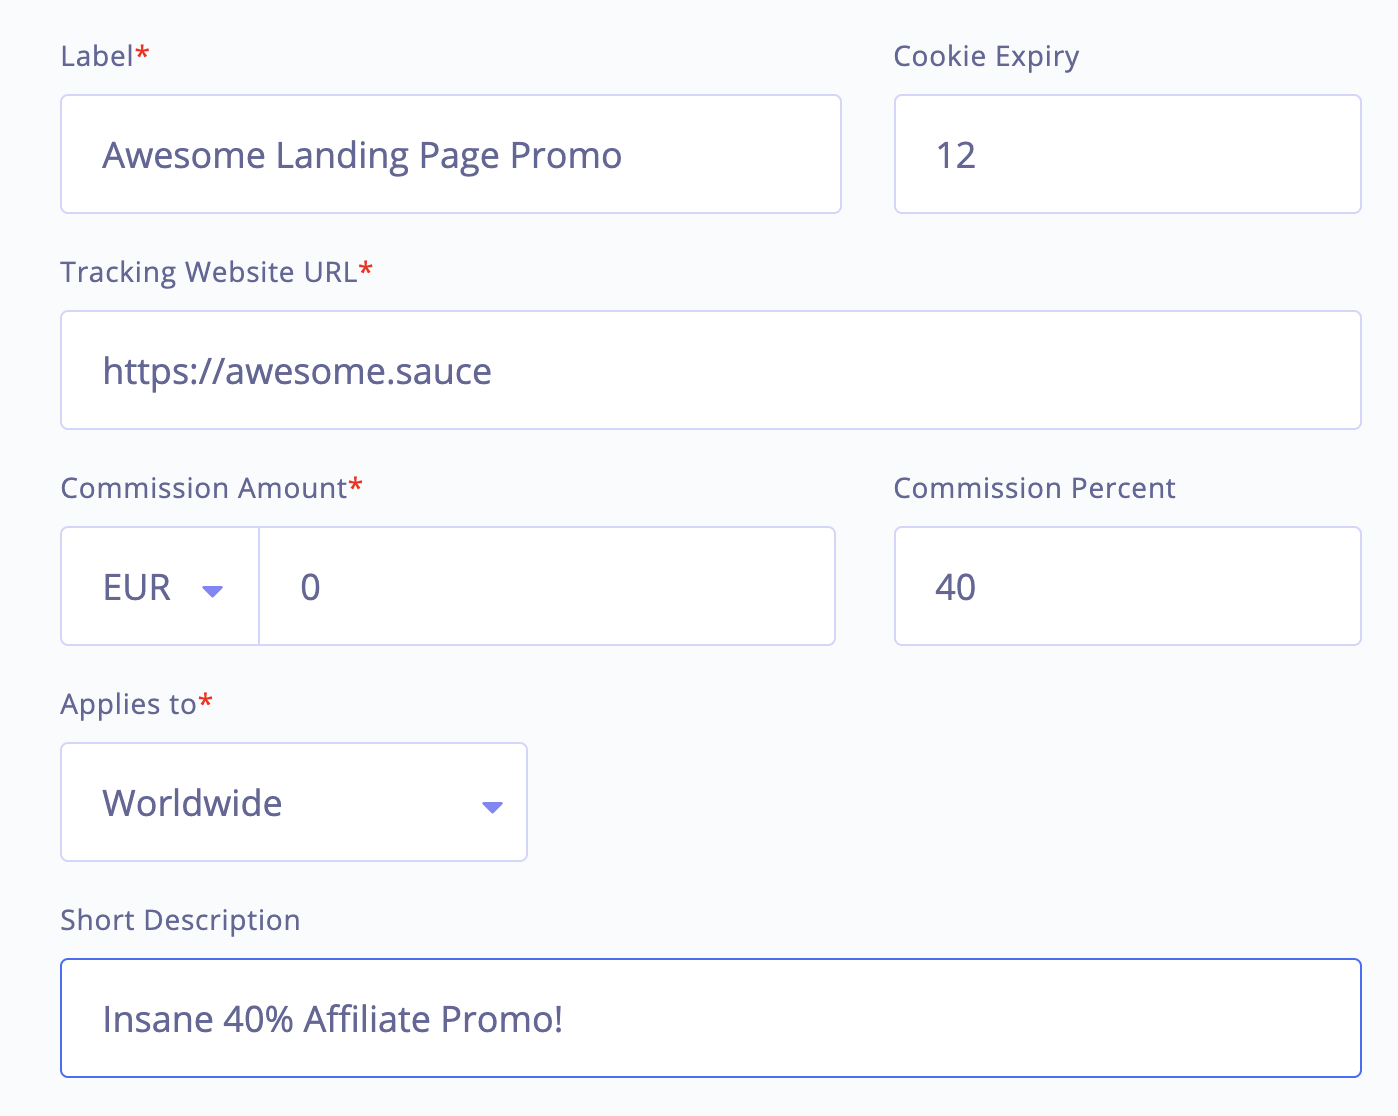Click the "Commission Percent" caption
This screenshot has width=1398, height=1116.
[1034, 488]
